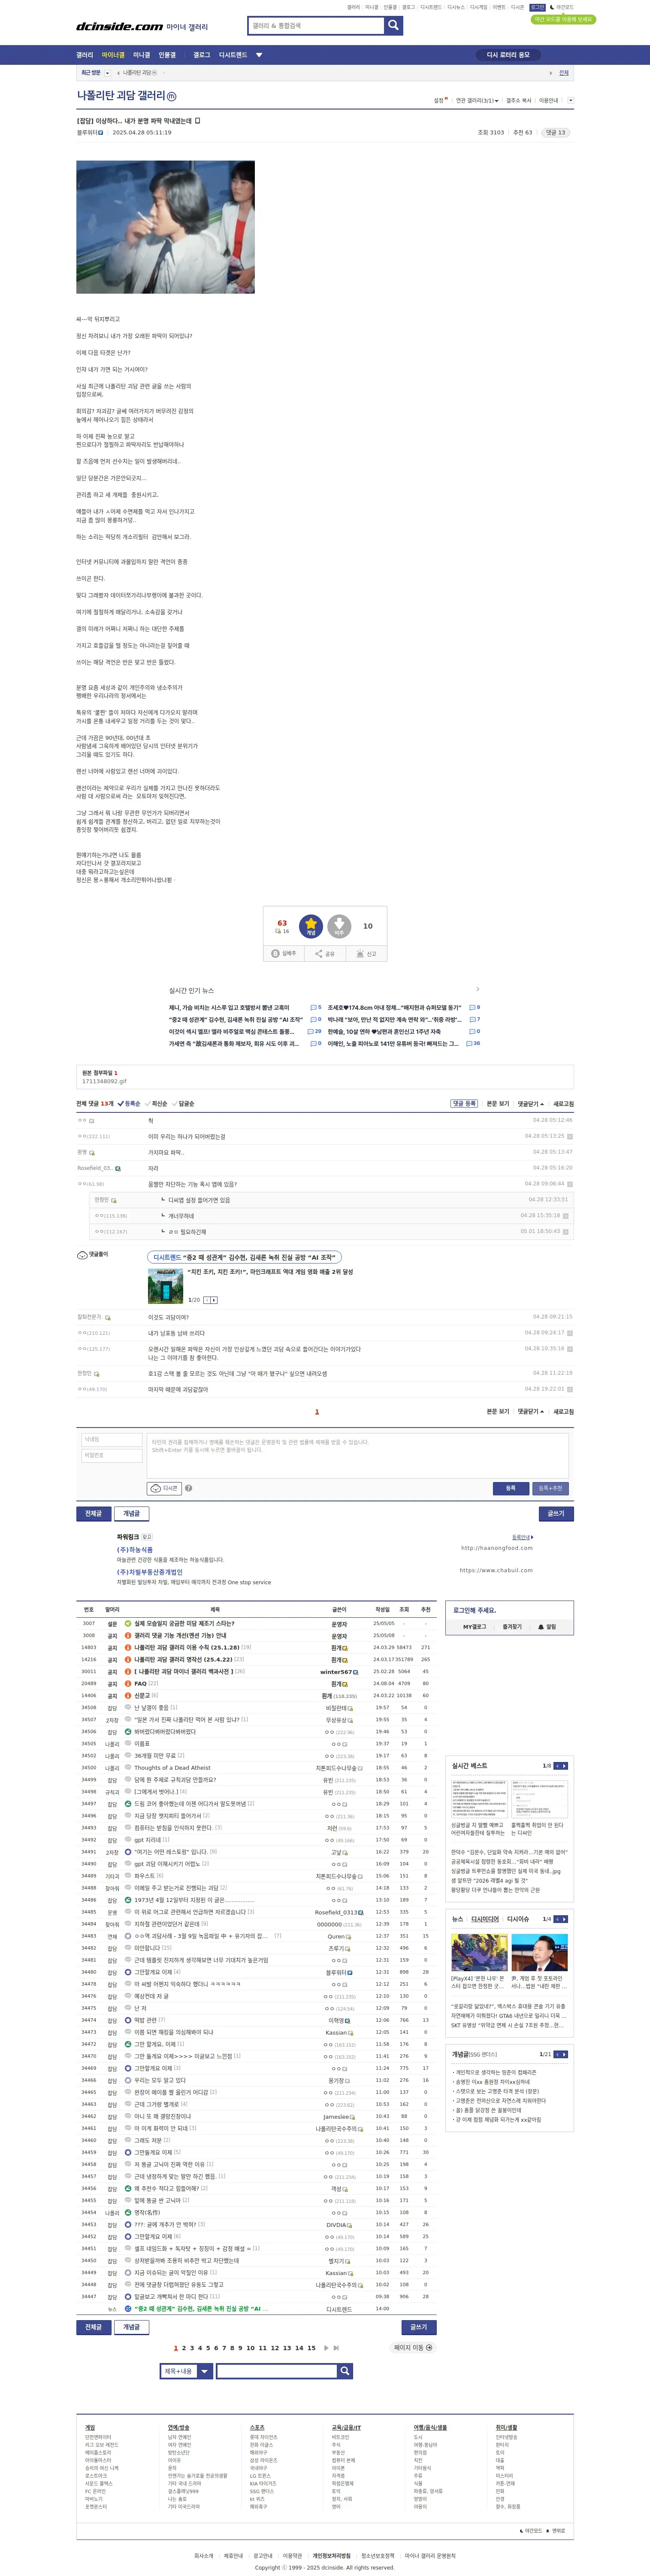
Task: Switch to 전체글 tab above post list
Action: point(94,1513)
